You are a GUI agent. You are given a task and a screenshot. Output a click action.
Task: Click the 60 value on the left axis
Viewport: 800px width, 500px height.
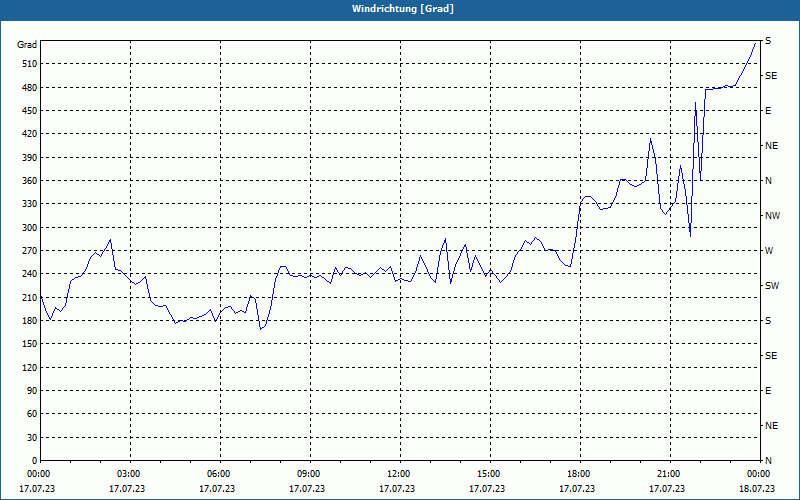pos(32,414)
